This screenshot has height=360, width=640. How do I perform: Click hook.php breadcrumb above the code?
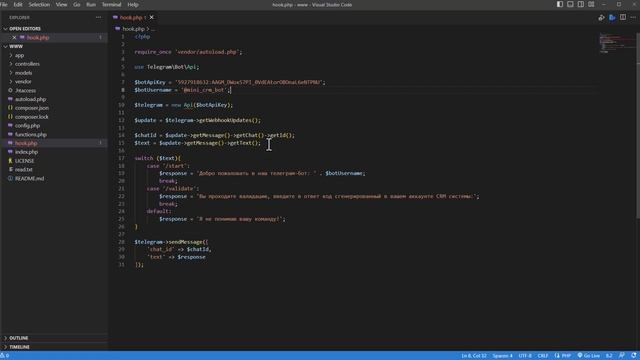(x=133, y=29)
